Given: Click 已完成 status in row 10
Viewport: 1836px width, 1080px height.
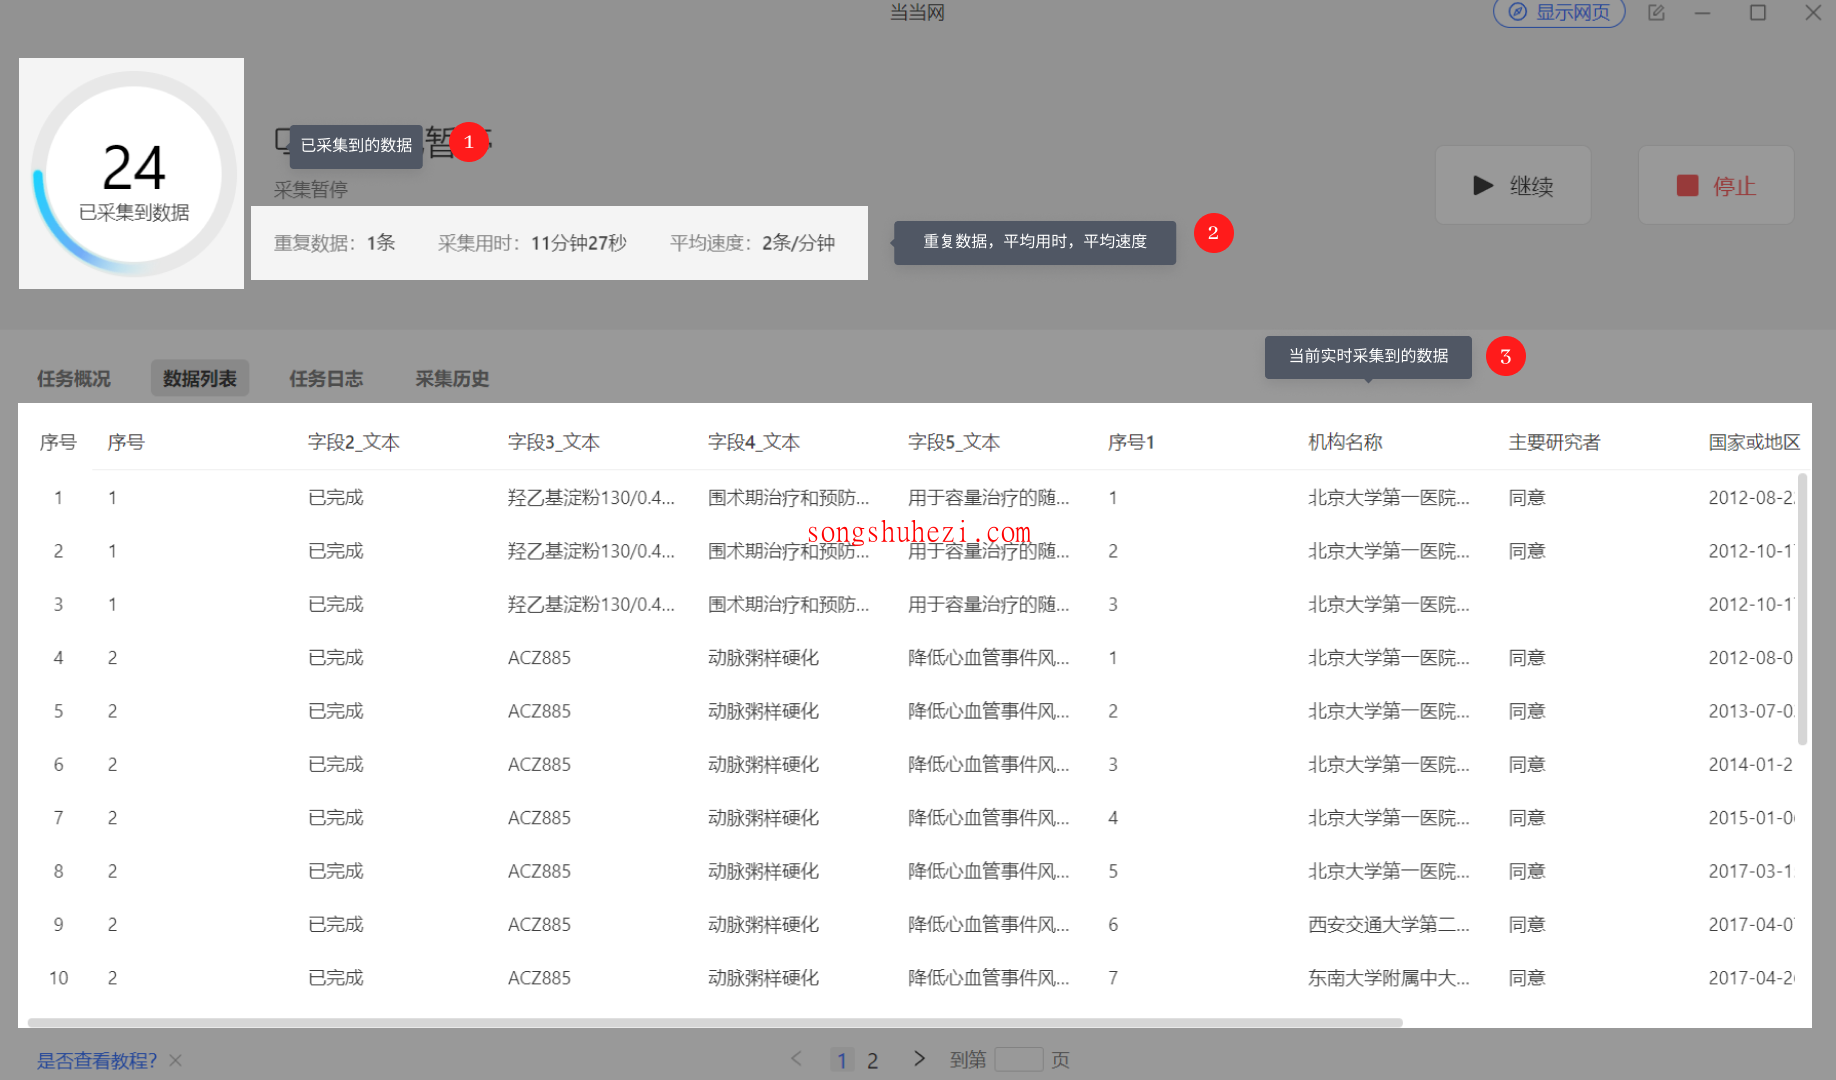Looking at the screenshot, I should [x=335, y=978].
